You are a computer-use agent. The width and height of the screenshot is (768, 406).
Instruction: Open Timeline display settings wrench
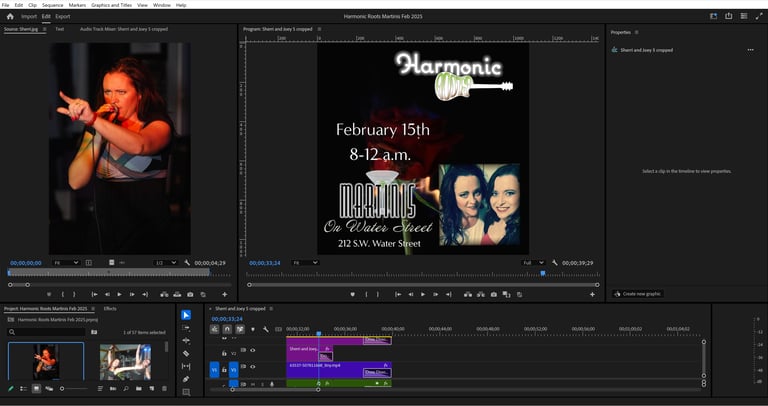point(266,329)
